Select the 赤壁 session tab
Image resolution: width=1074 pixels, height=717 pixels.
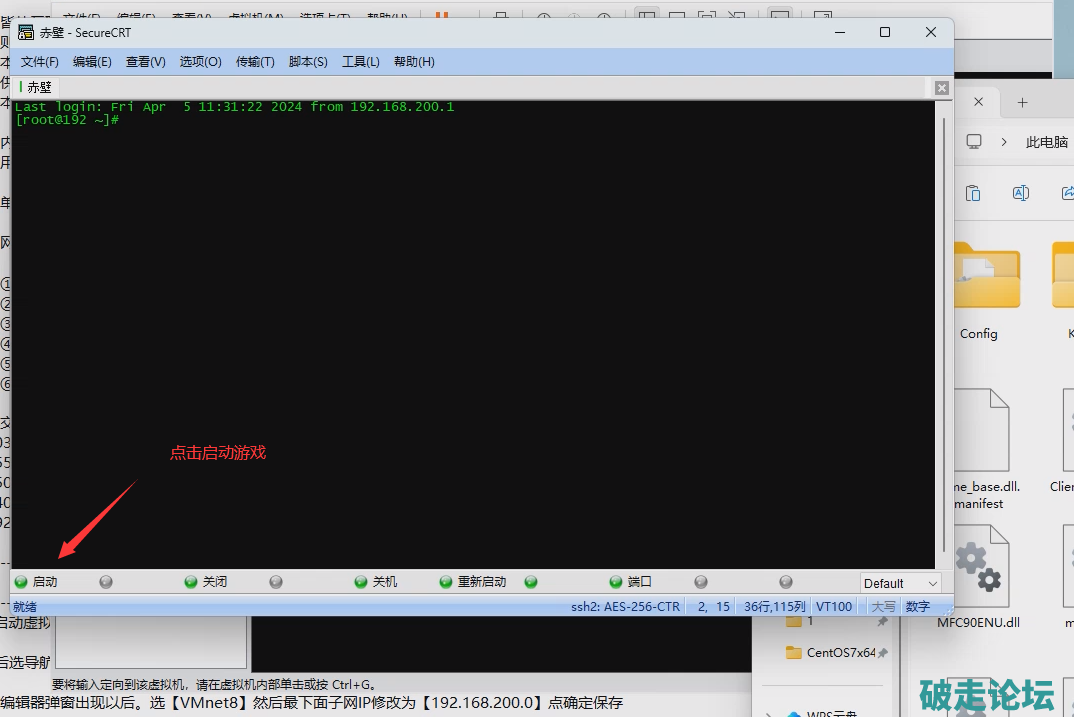coord(36,88)
